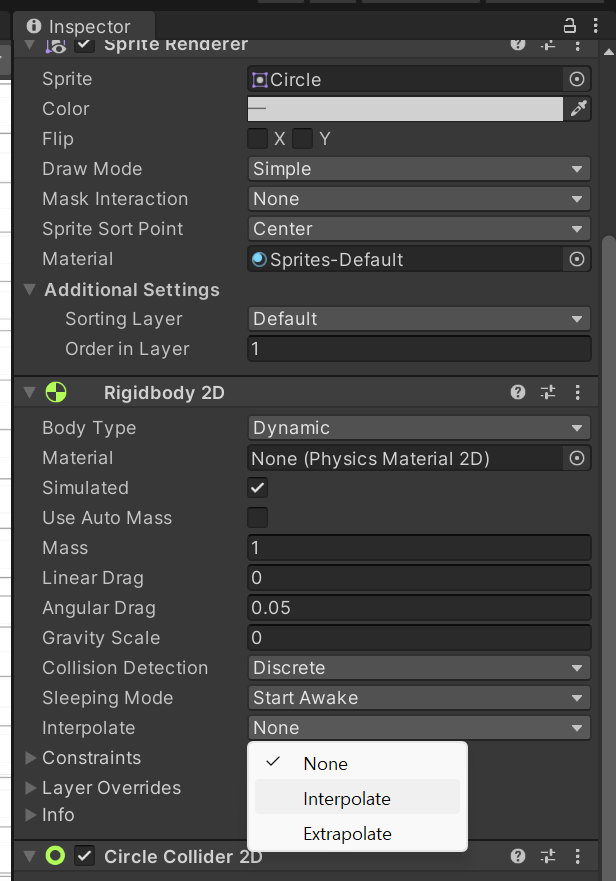
Task: Open Circle Collider 2D component menu
Action: pyautogui.click(x=577, y=856)
